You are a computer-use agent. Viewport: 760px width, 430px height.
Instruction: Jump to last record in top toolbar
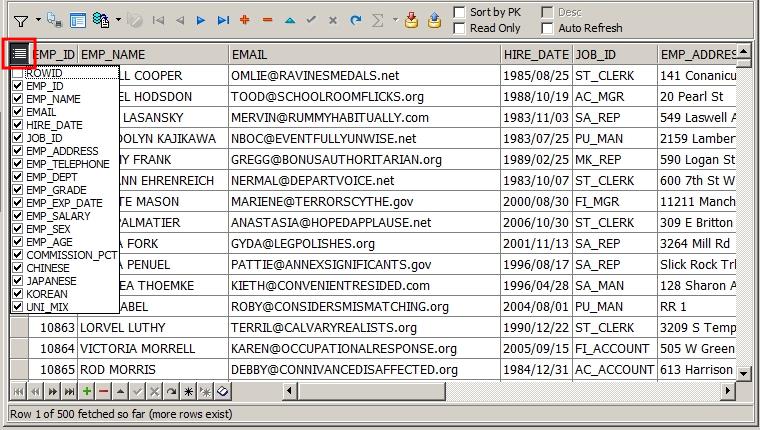pyautogui.click(x=223, y=20)
